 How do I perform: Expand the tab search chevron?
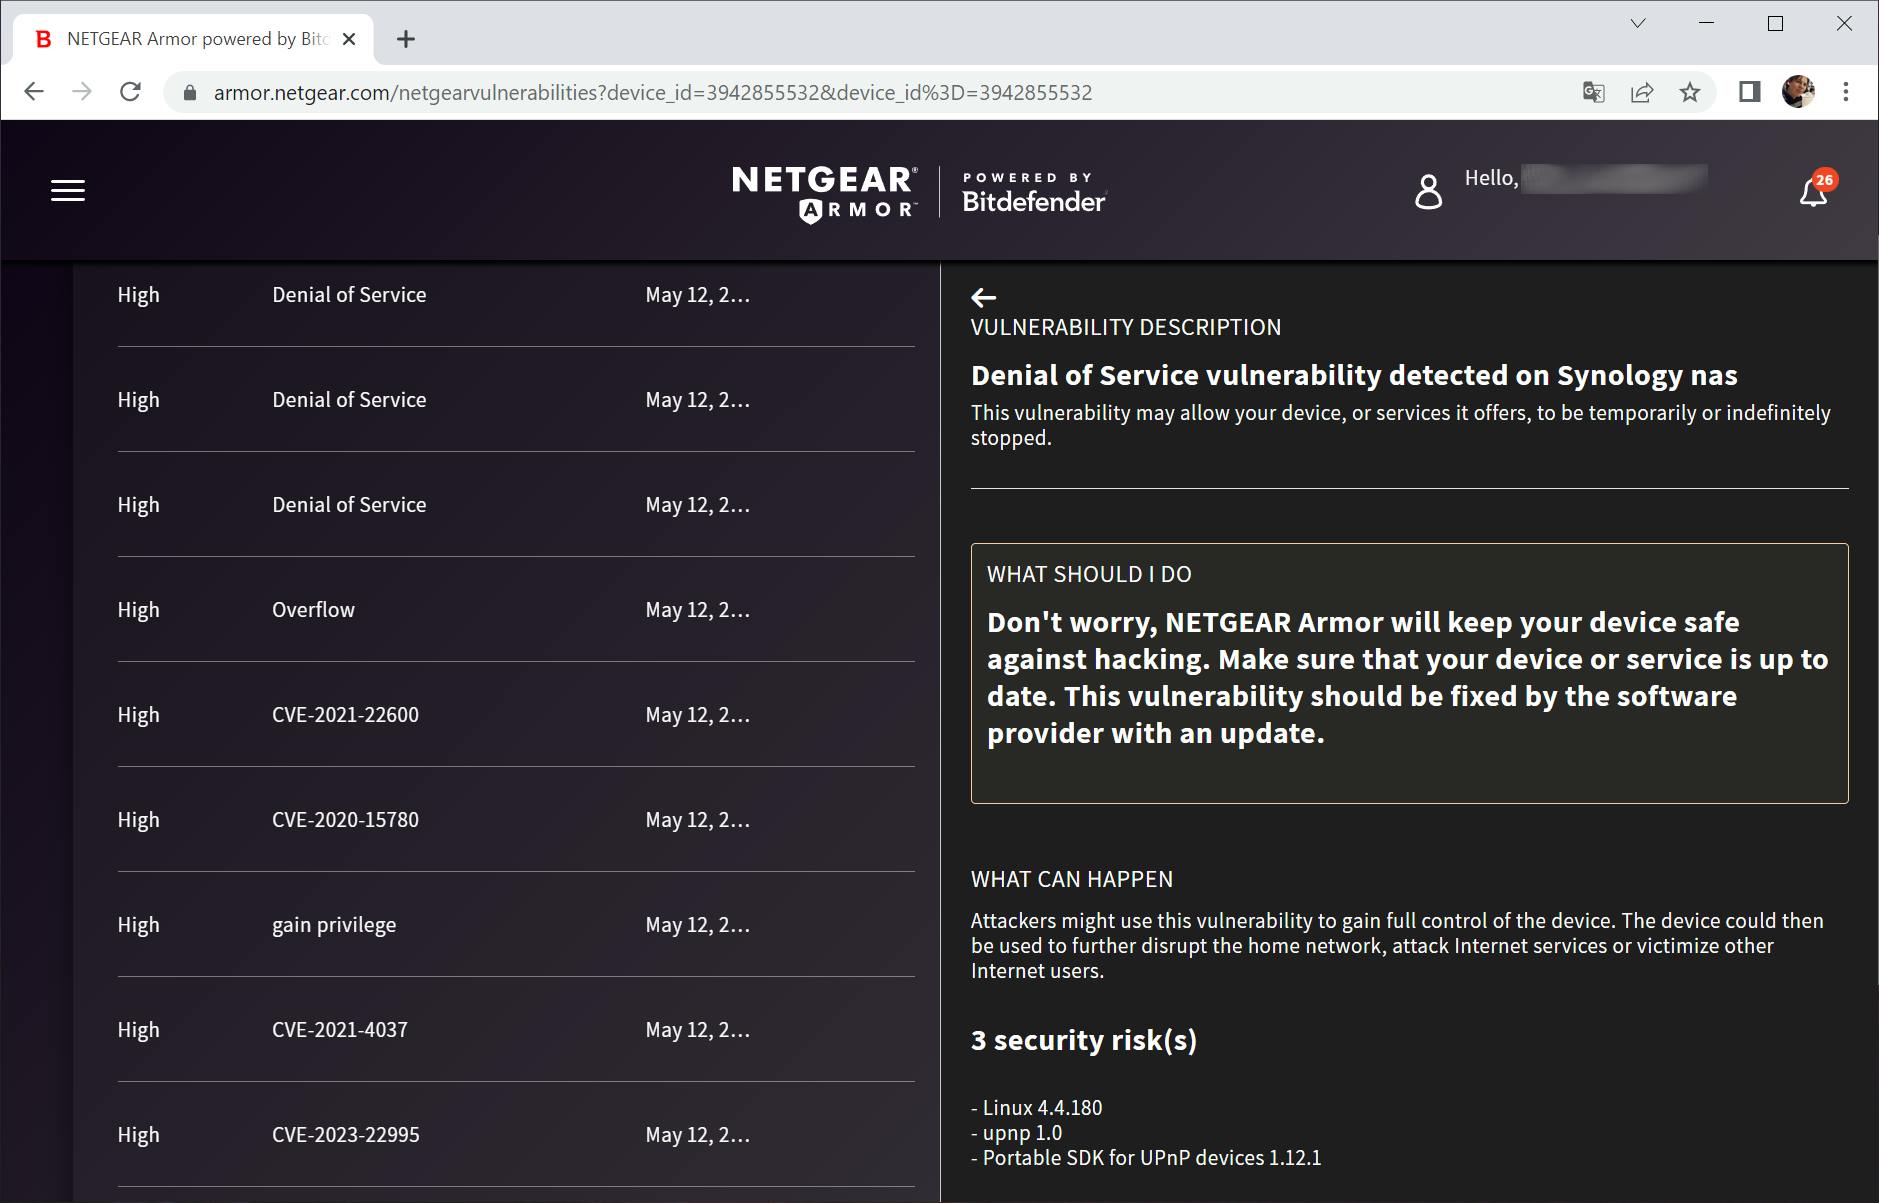coord(1638,24)
